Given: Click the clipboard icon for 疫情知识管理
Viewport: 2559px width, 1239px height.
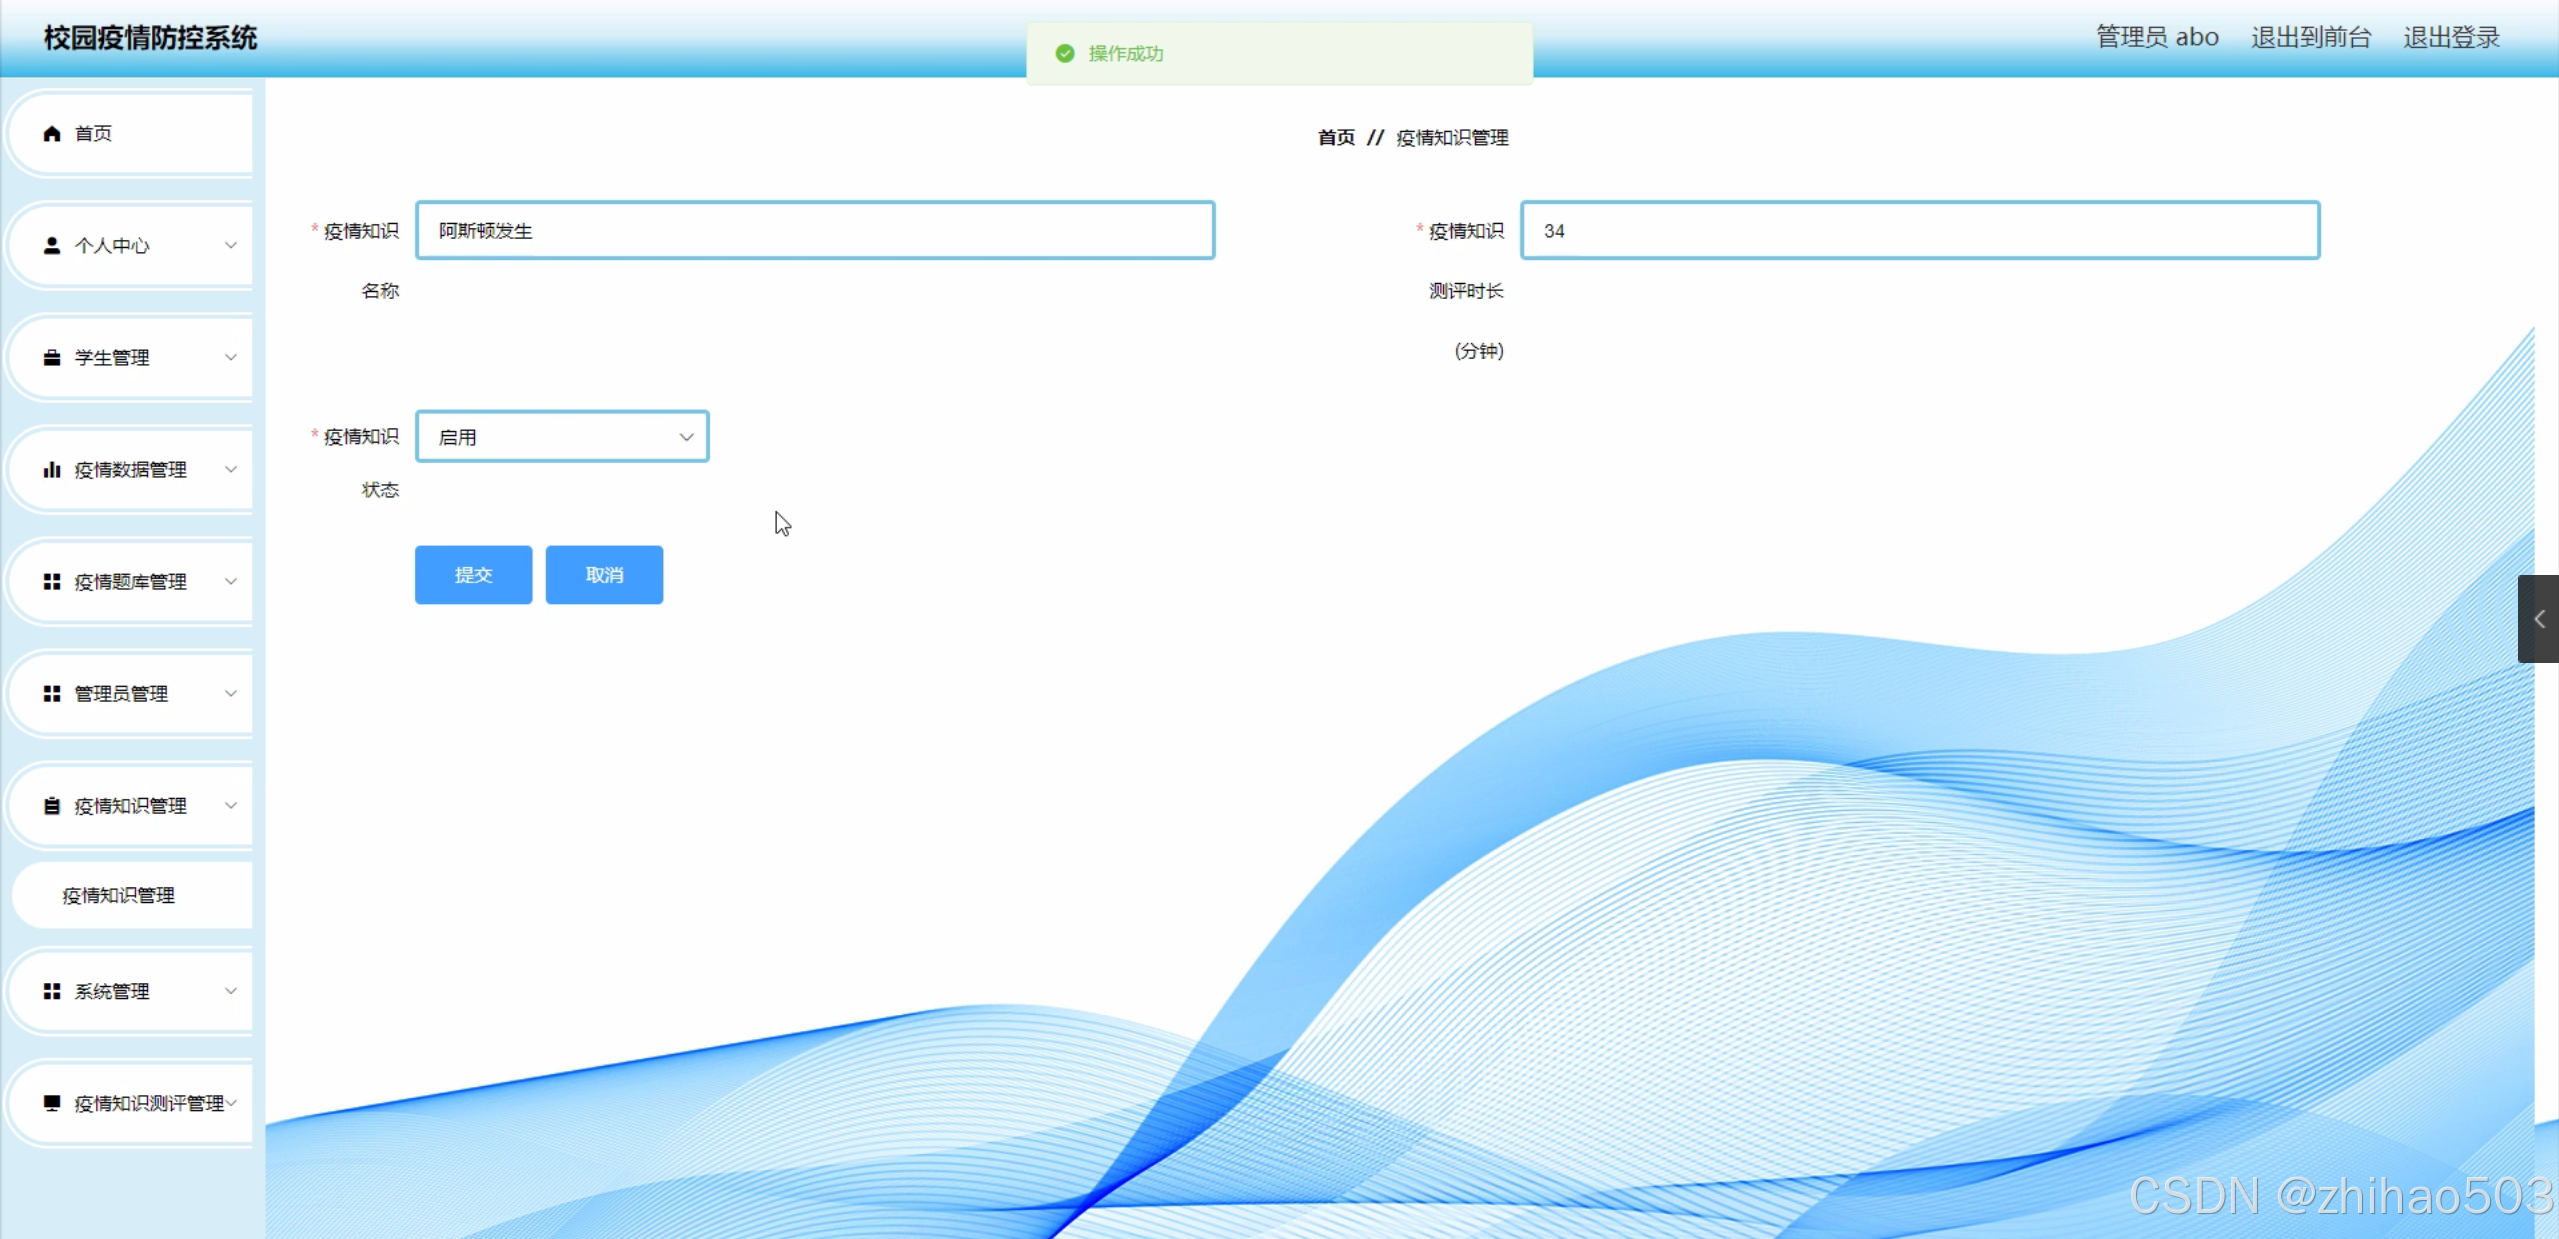Looking at the screenshot, I should click(52, 806).
